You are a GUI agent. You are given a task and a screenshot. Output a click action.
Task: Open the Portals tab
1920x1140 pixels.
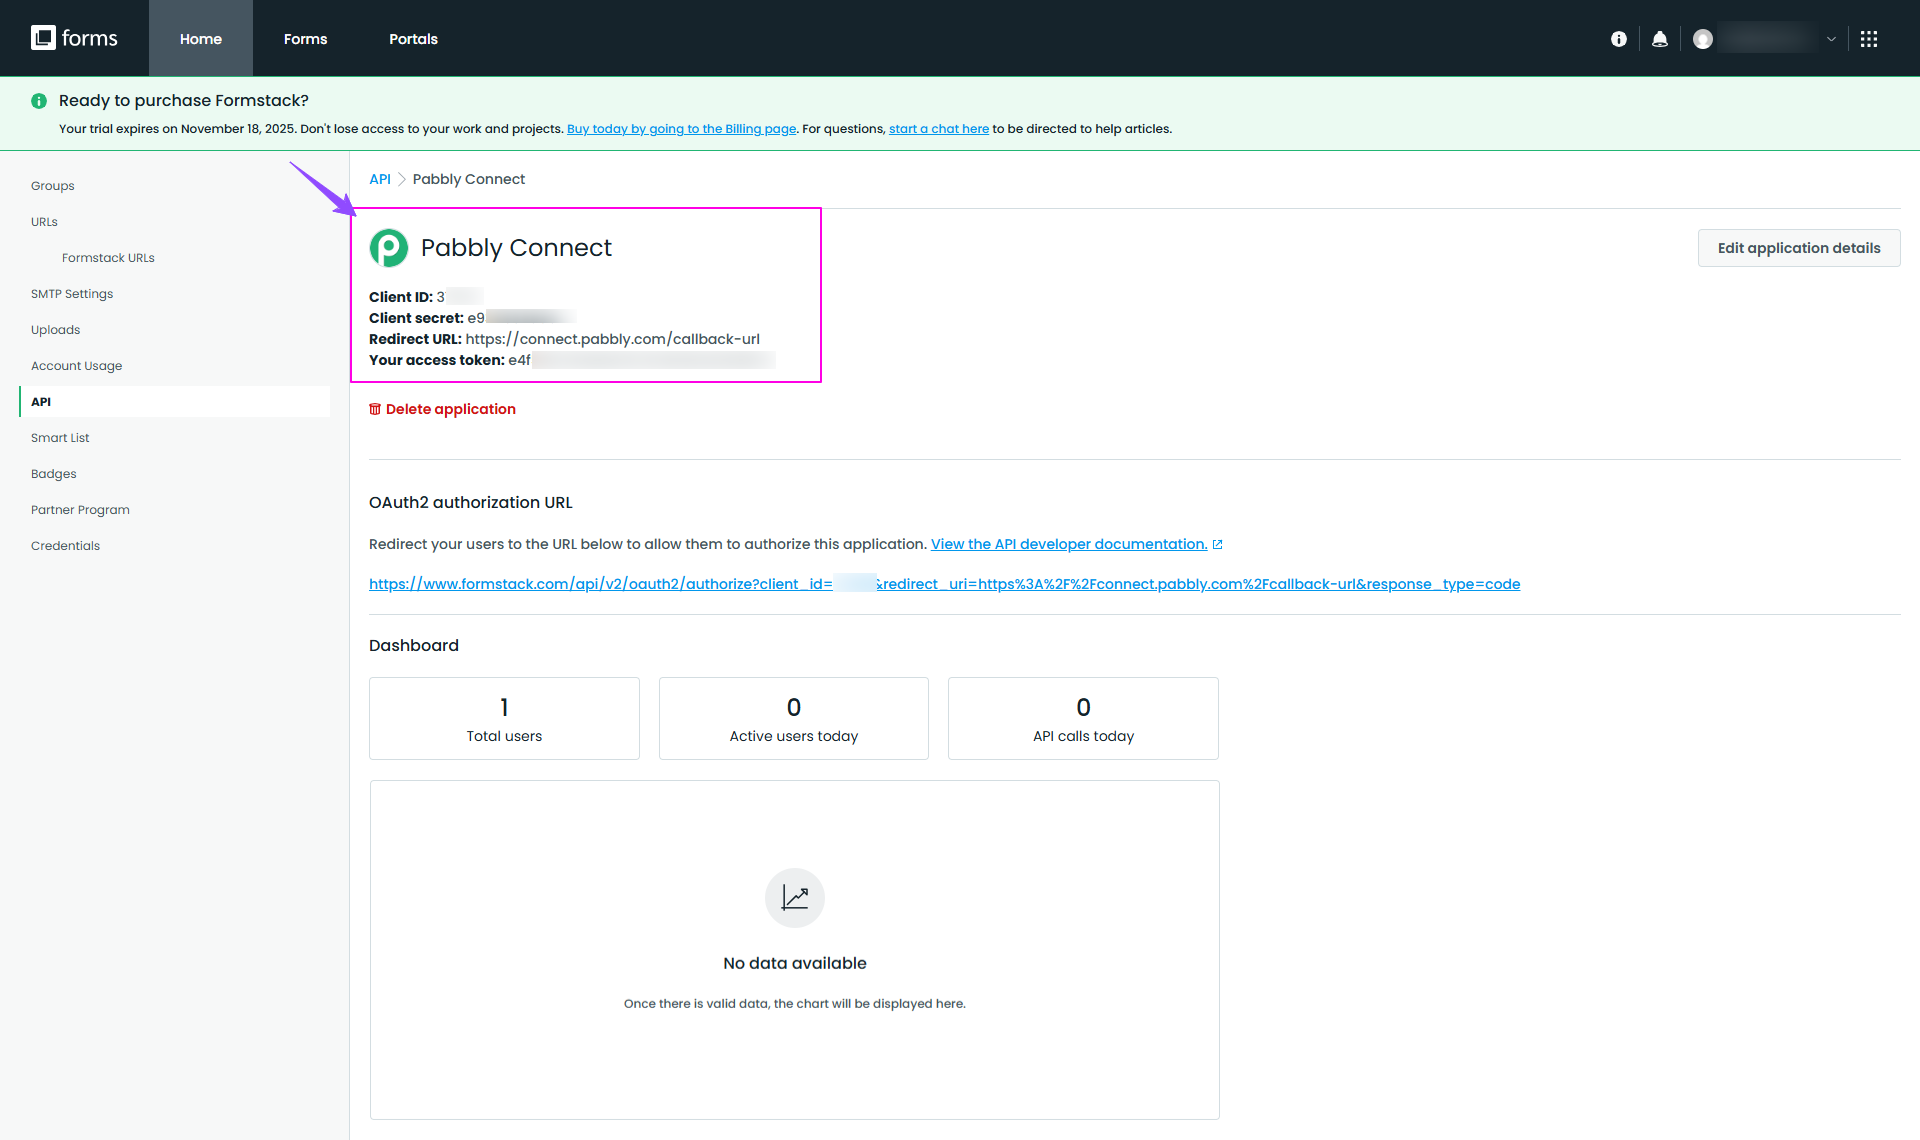[x=413, y=39]
